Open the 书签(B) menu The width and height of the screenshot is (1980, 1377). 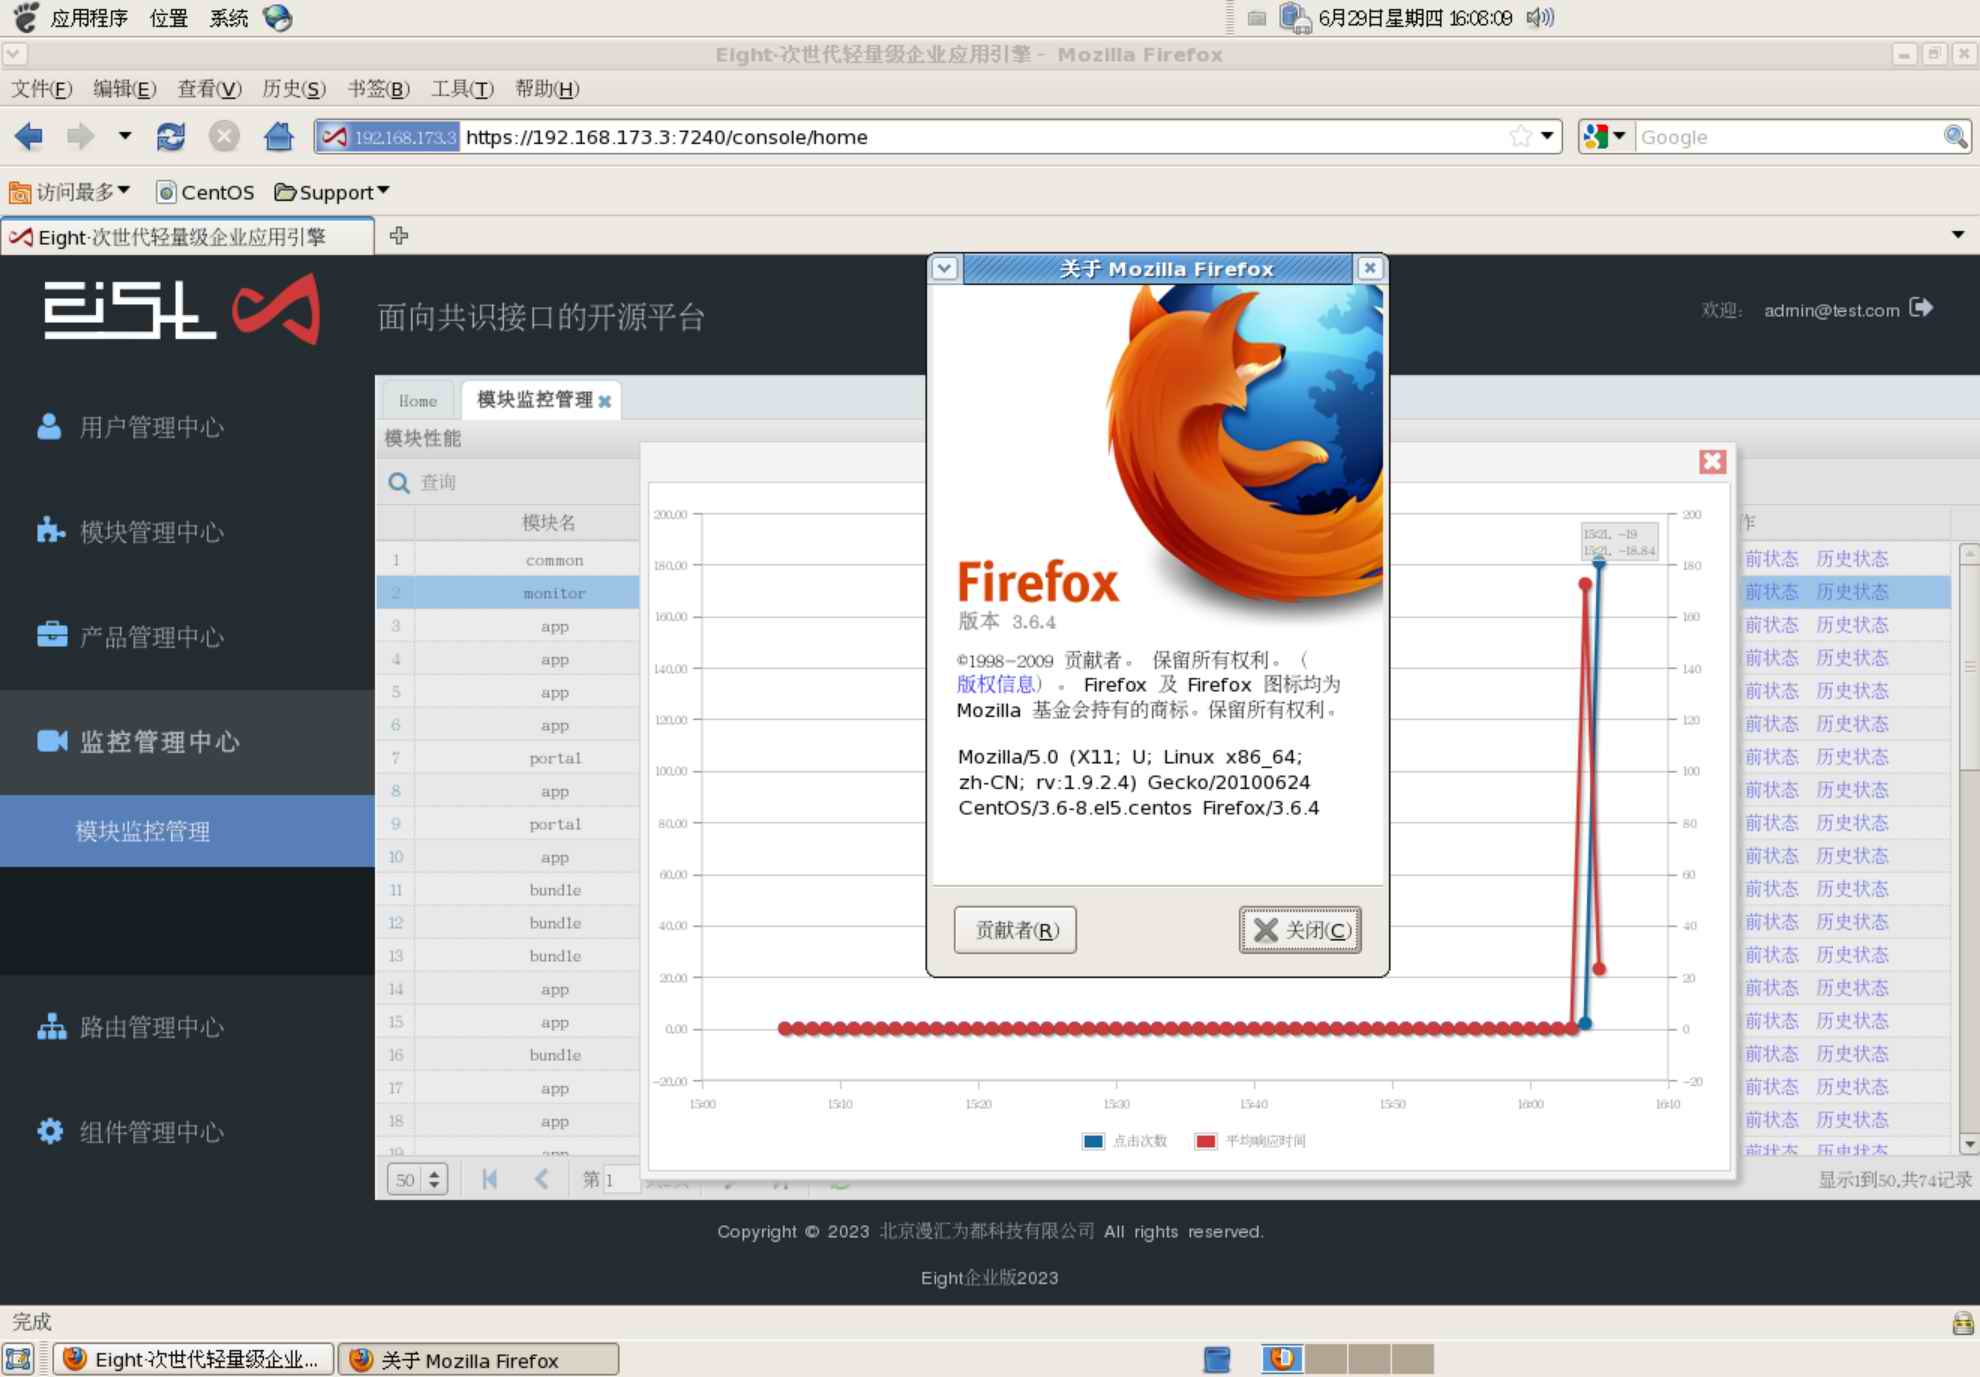(x=378, y=89)
